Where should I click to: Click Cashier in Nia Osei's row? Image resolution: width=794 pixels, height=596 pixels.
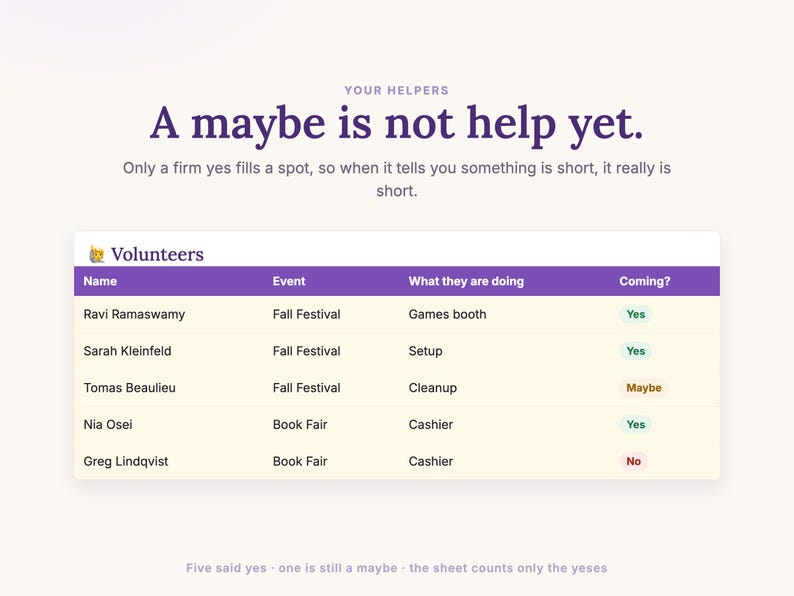coord(430,424)
